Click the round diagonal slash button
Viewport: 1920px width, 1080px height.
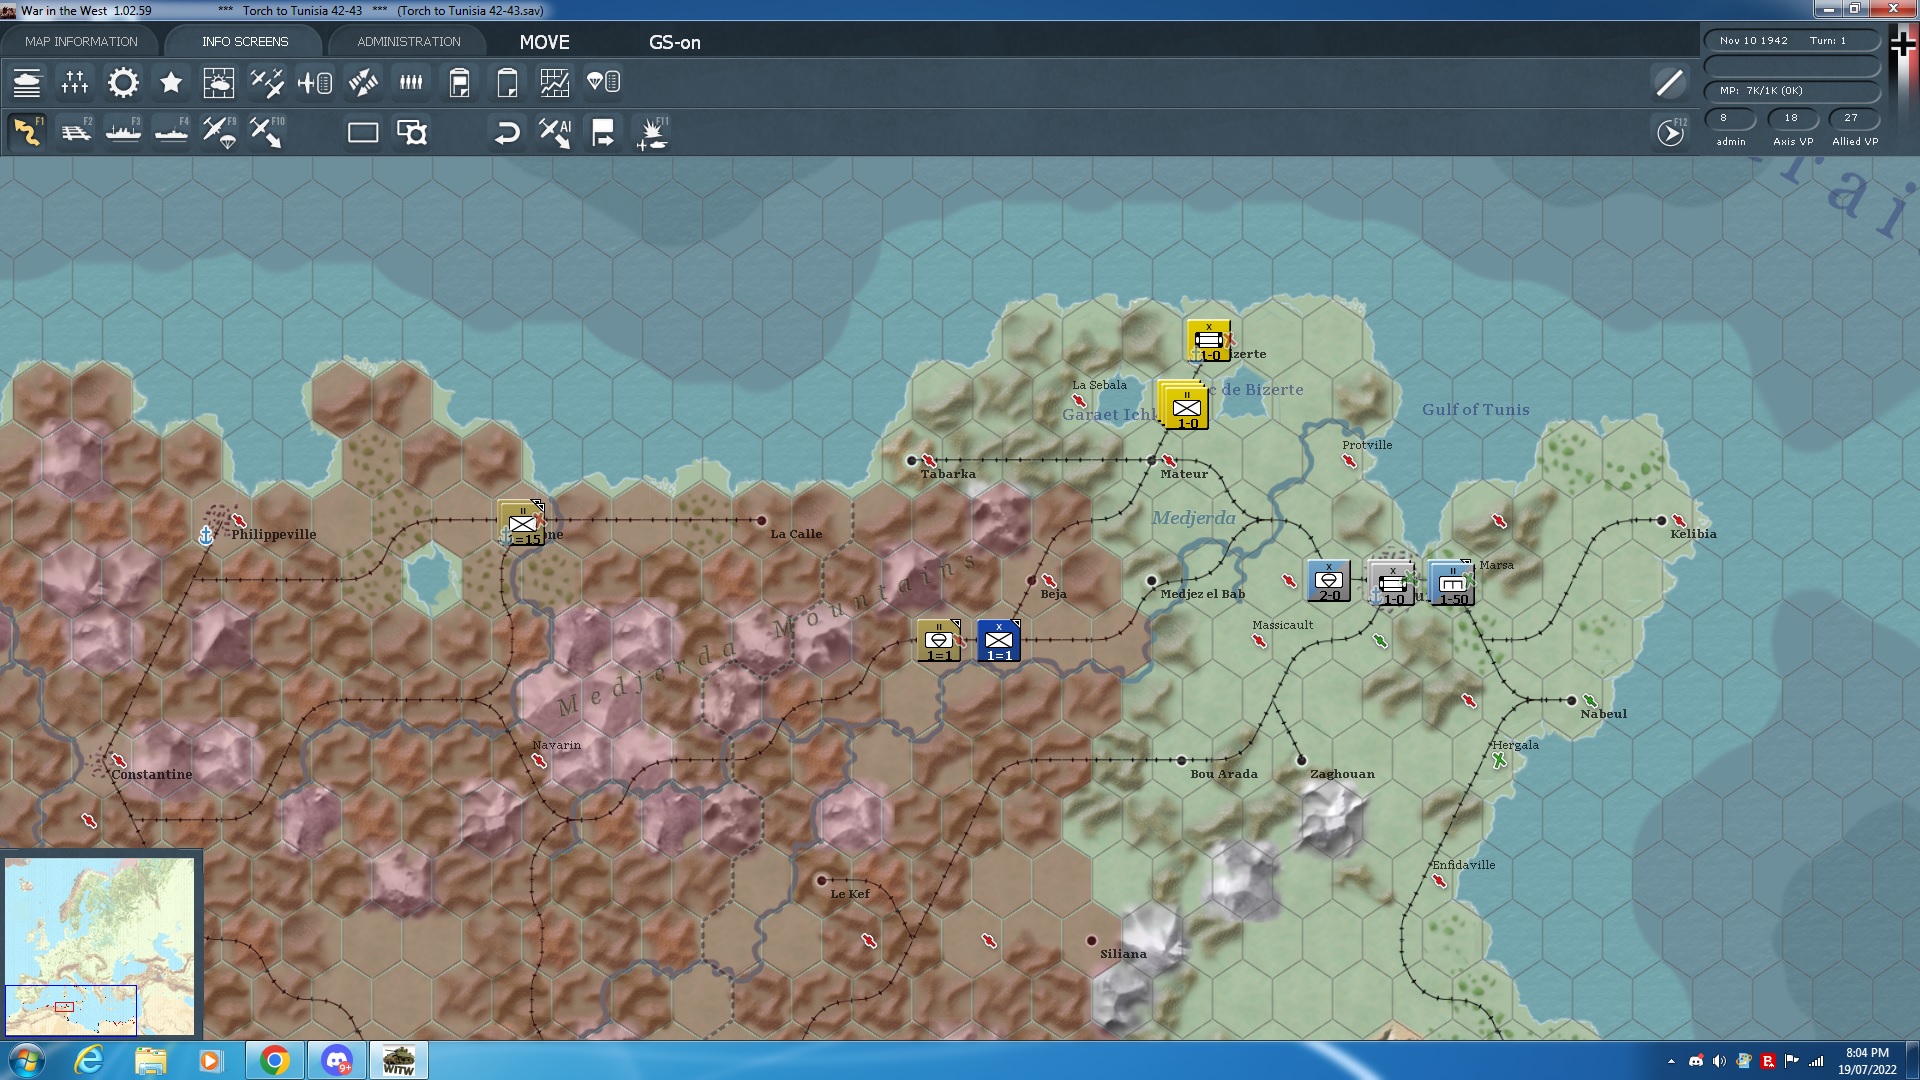pos(1669,83)
